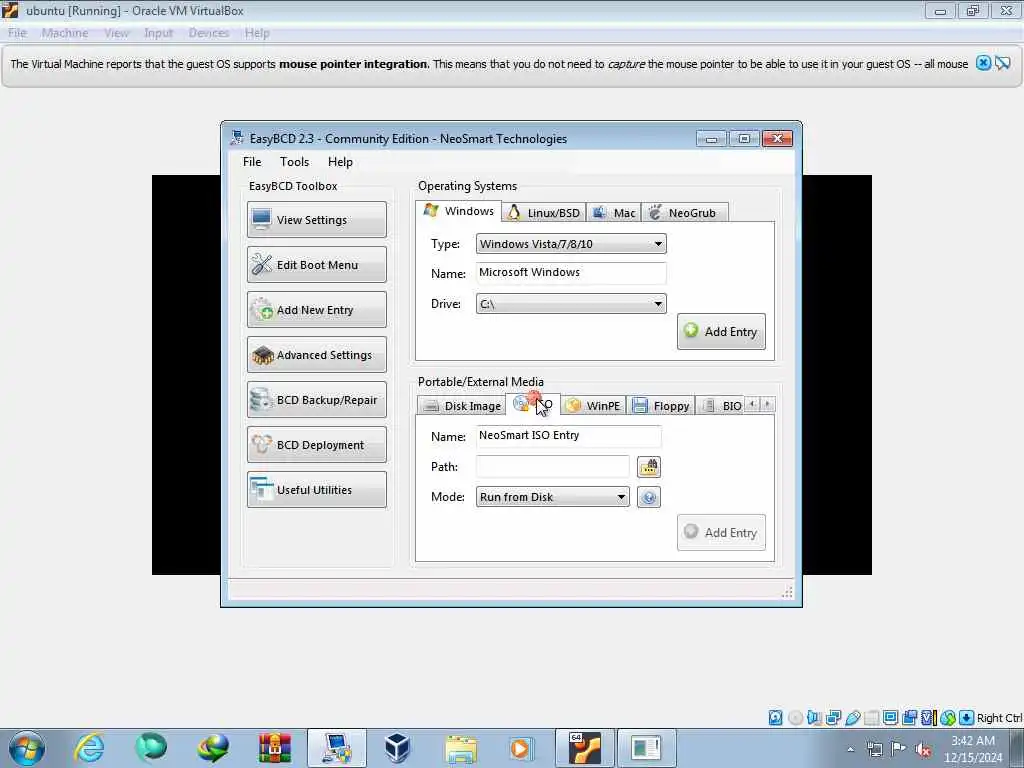Switch to the Windows operating systems tab

click(x=458, y=211)
